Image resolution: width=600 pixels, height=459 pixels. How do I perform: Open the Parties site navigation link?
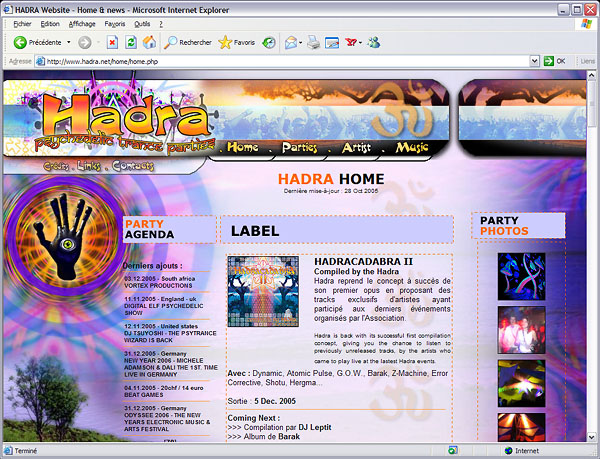click(299, 148)
